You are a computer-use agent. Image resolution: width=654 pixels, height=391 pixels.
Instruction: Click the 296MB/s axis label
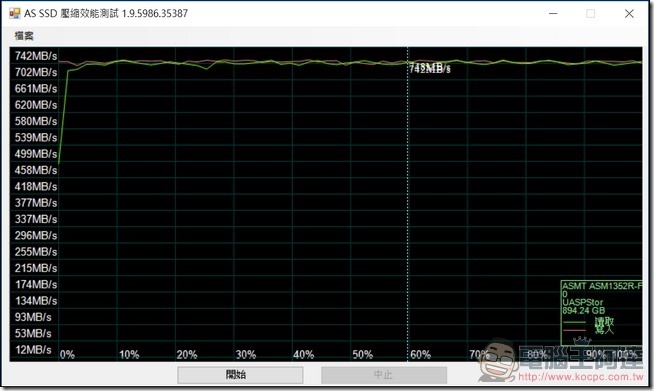[x=36, y=235]
